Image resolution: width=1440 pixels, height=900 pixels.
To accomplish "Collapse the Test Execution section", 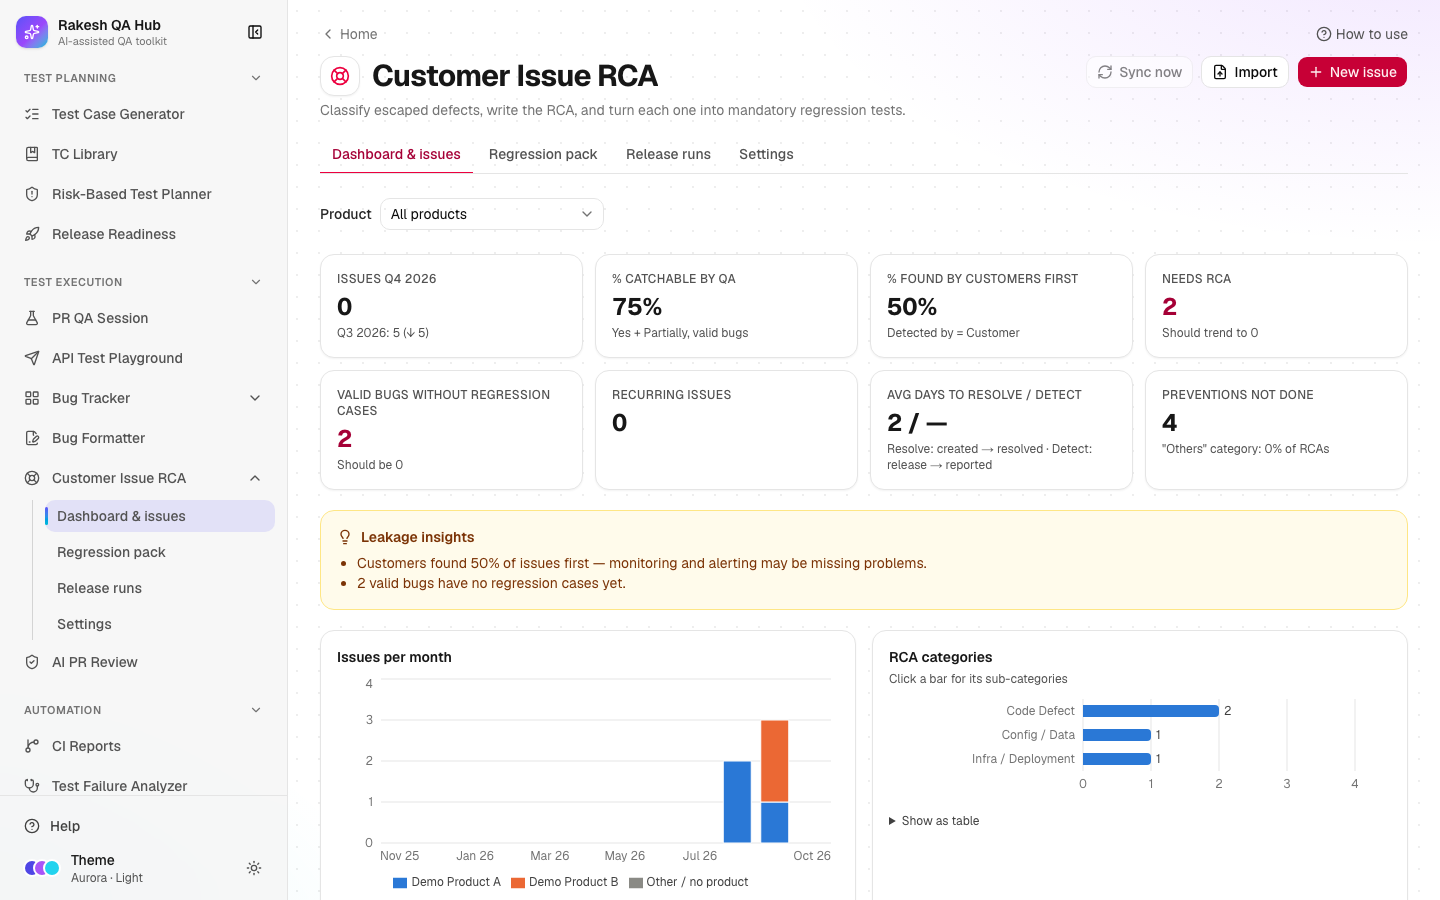I will coord(256,282).
